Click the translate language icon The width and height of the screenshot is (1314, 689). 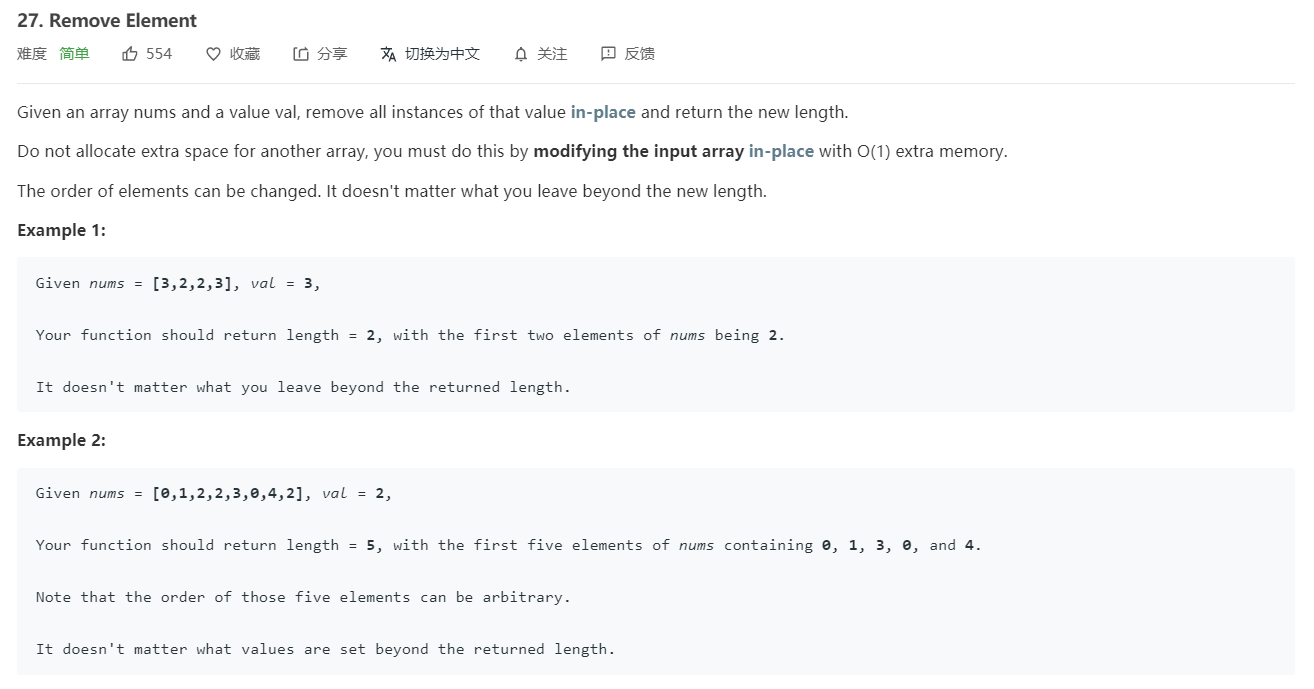(388, 54)
